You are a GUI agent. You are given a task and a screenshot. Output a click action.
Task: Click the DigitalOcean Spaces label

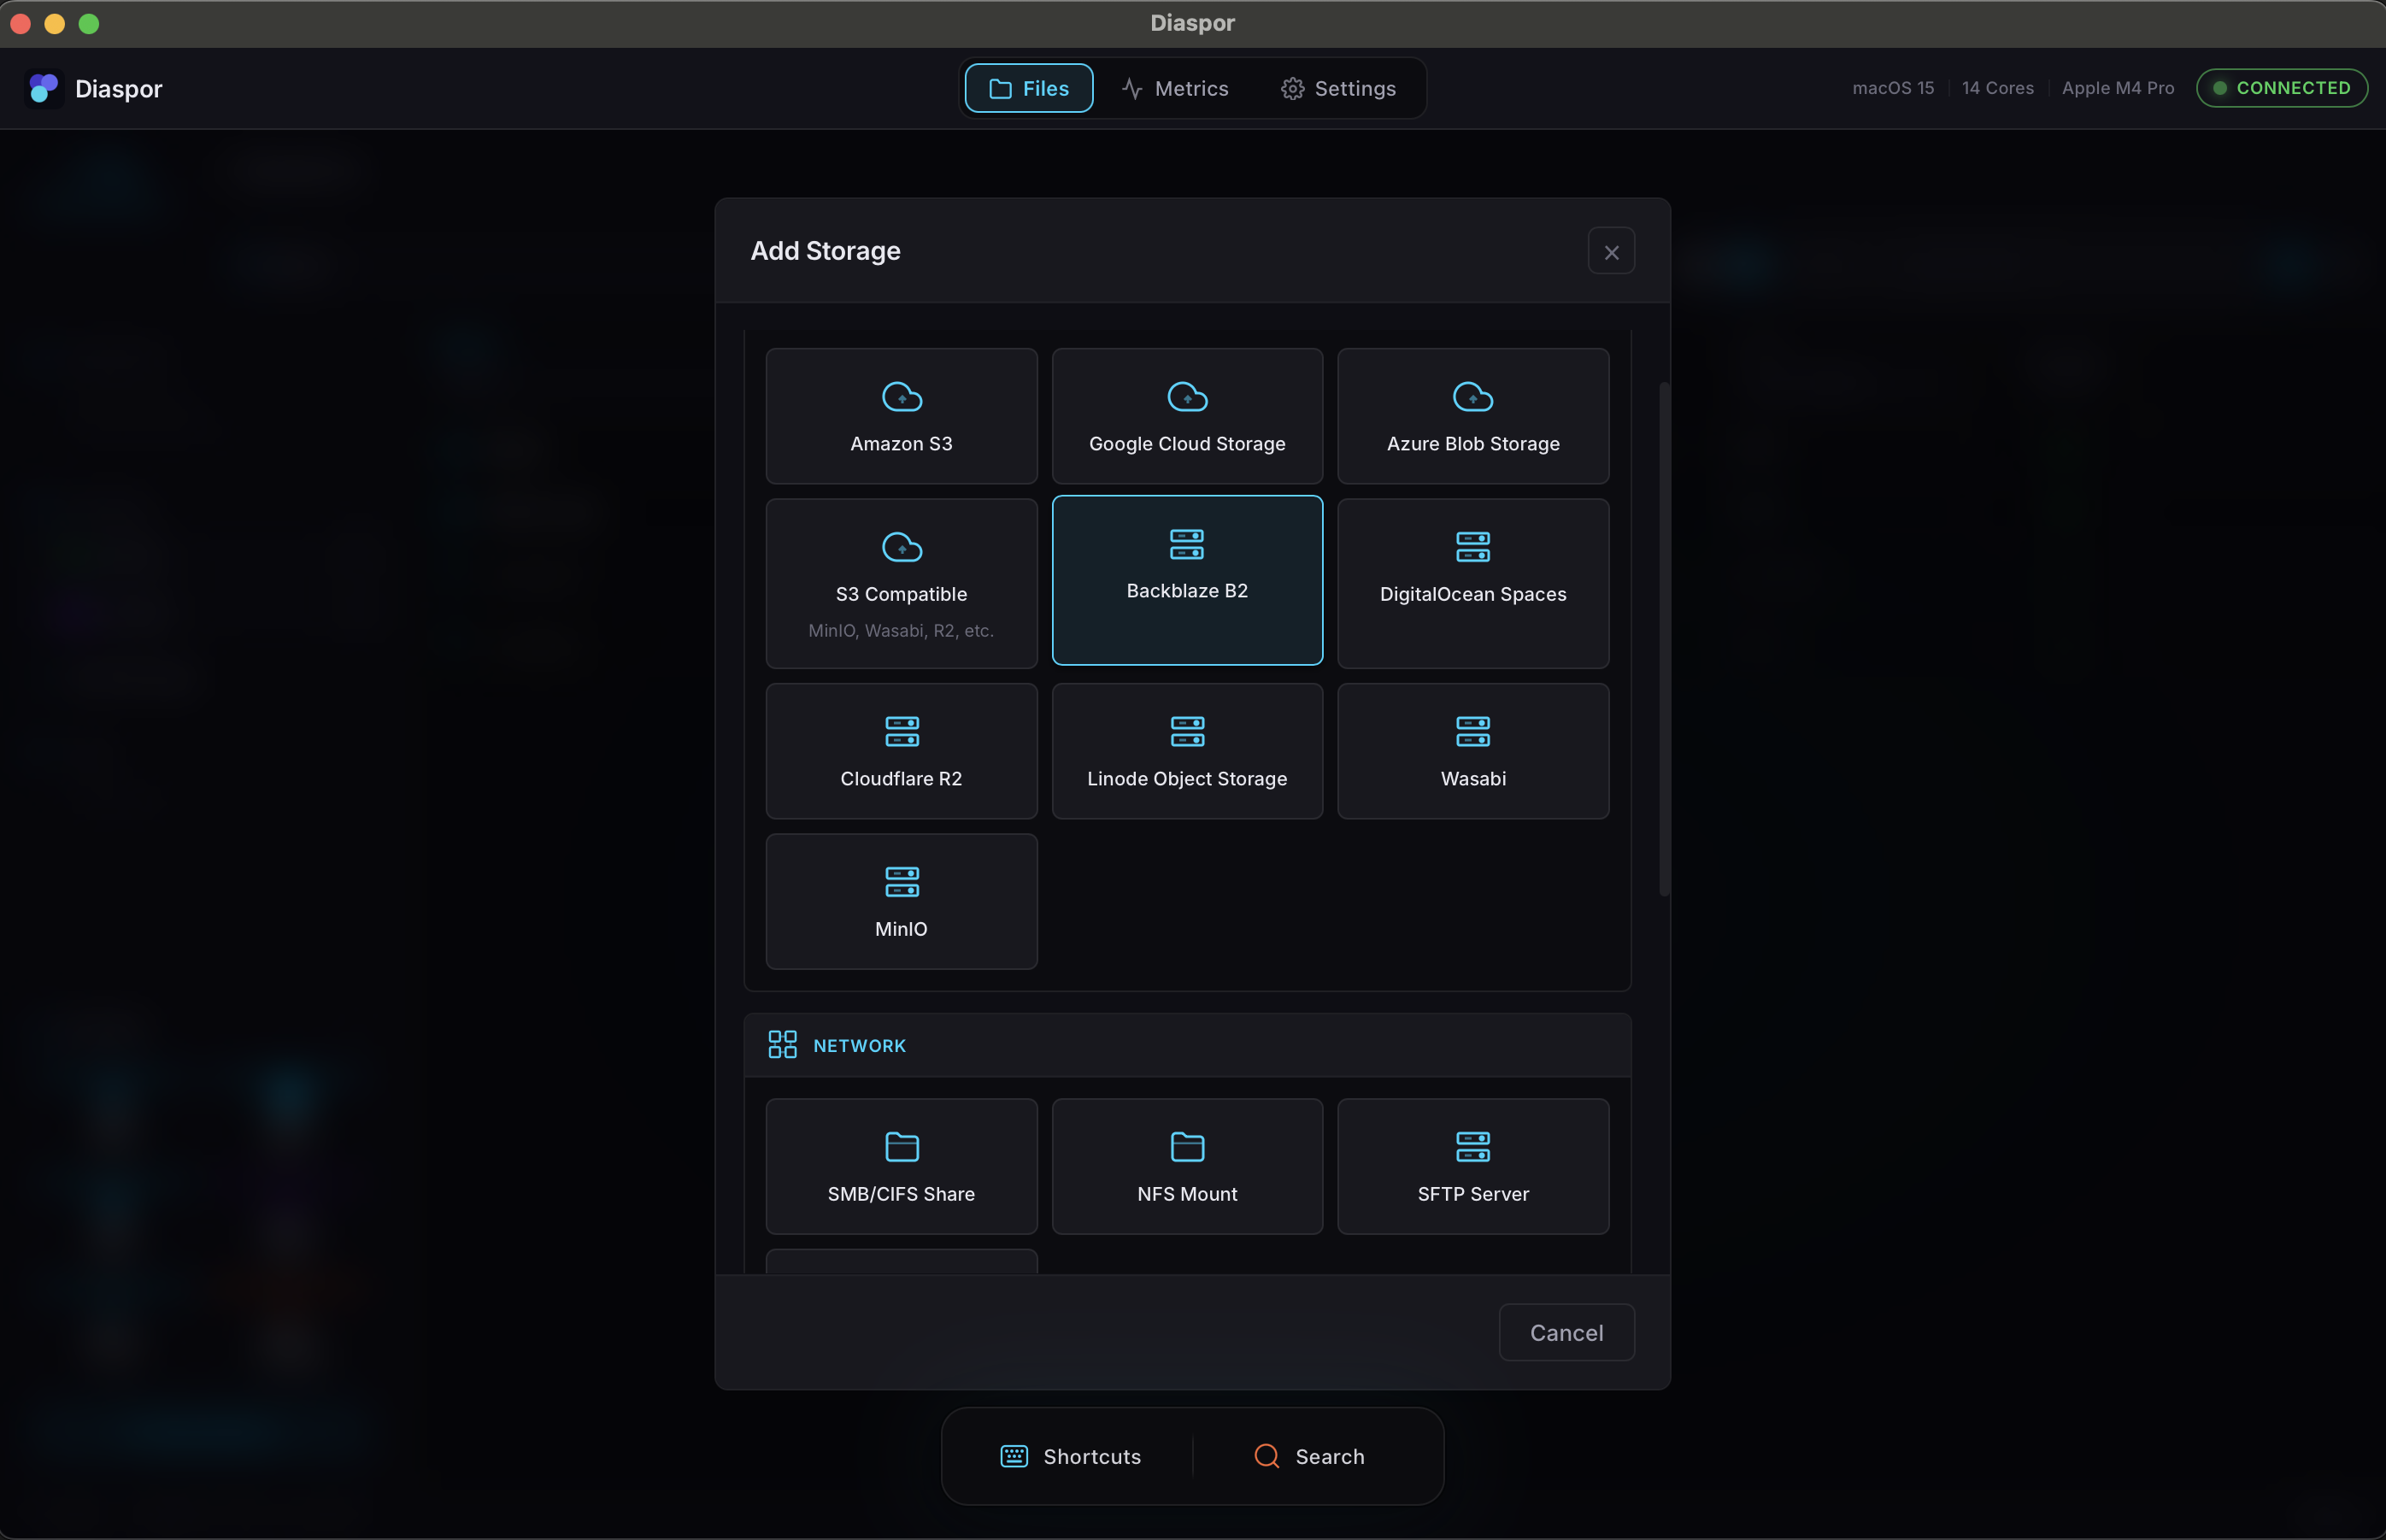click(x=1473, y=594)
